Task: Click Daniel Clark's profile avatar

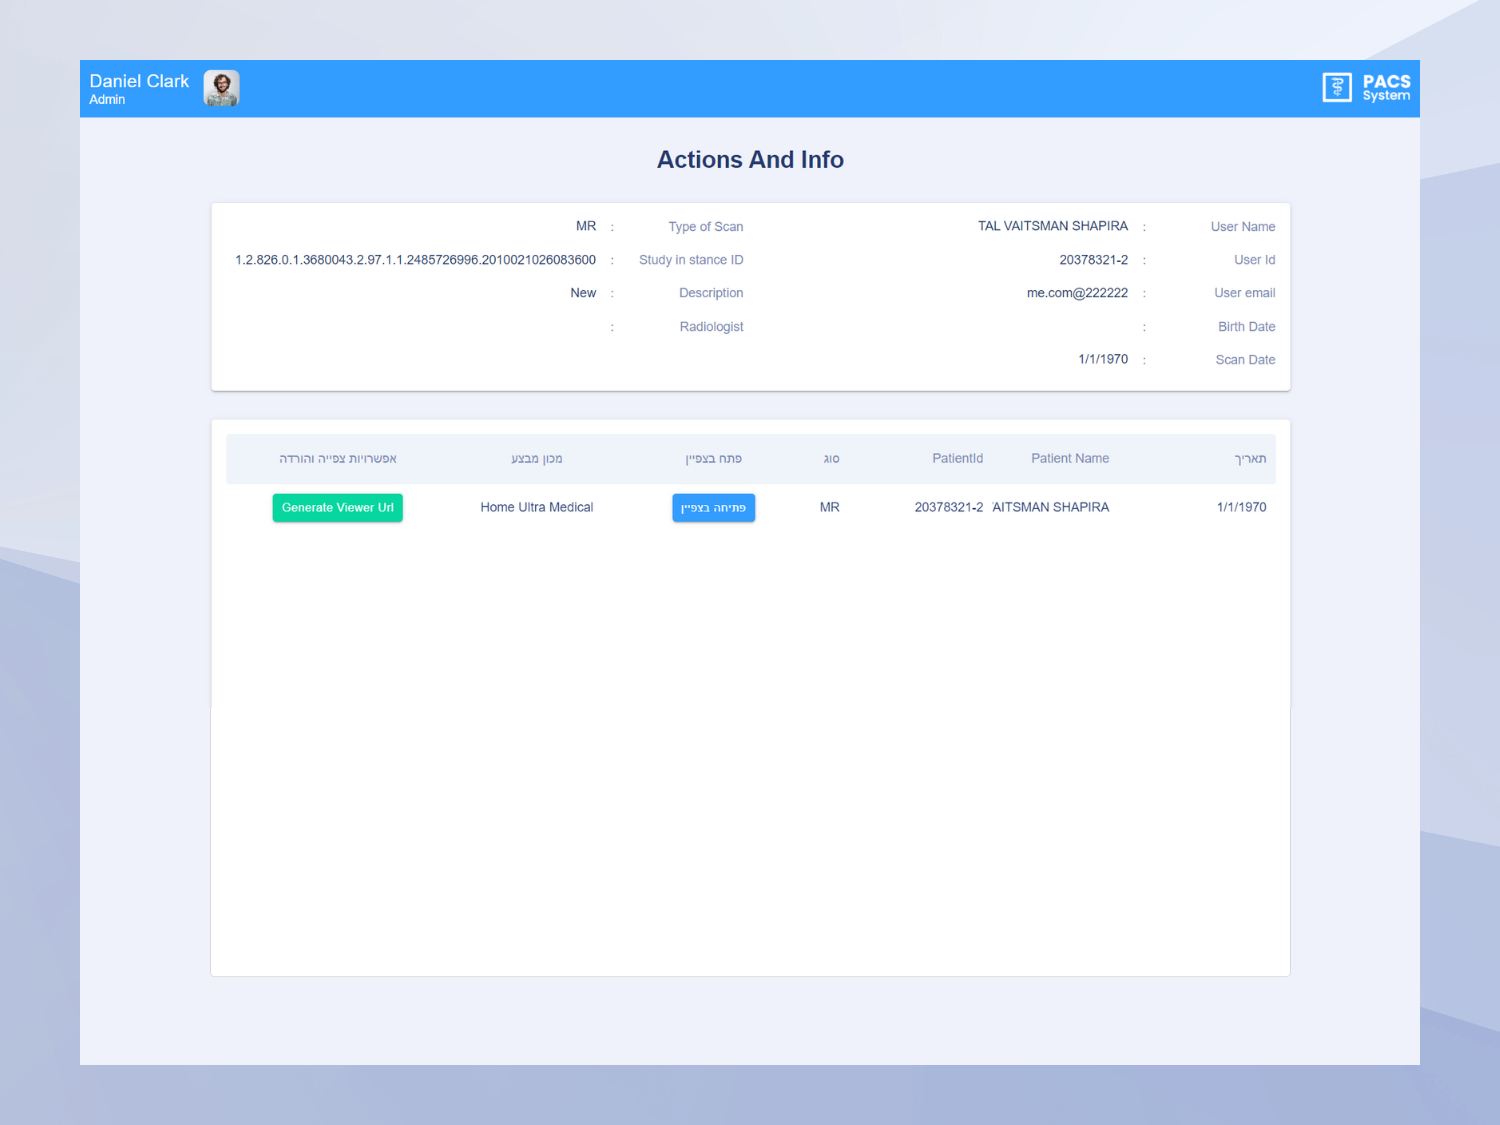Action: (221, 88)
